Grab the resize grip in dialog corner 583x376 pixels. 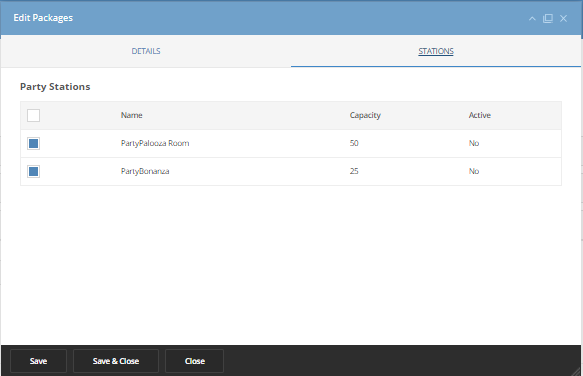click(576, 371)
